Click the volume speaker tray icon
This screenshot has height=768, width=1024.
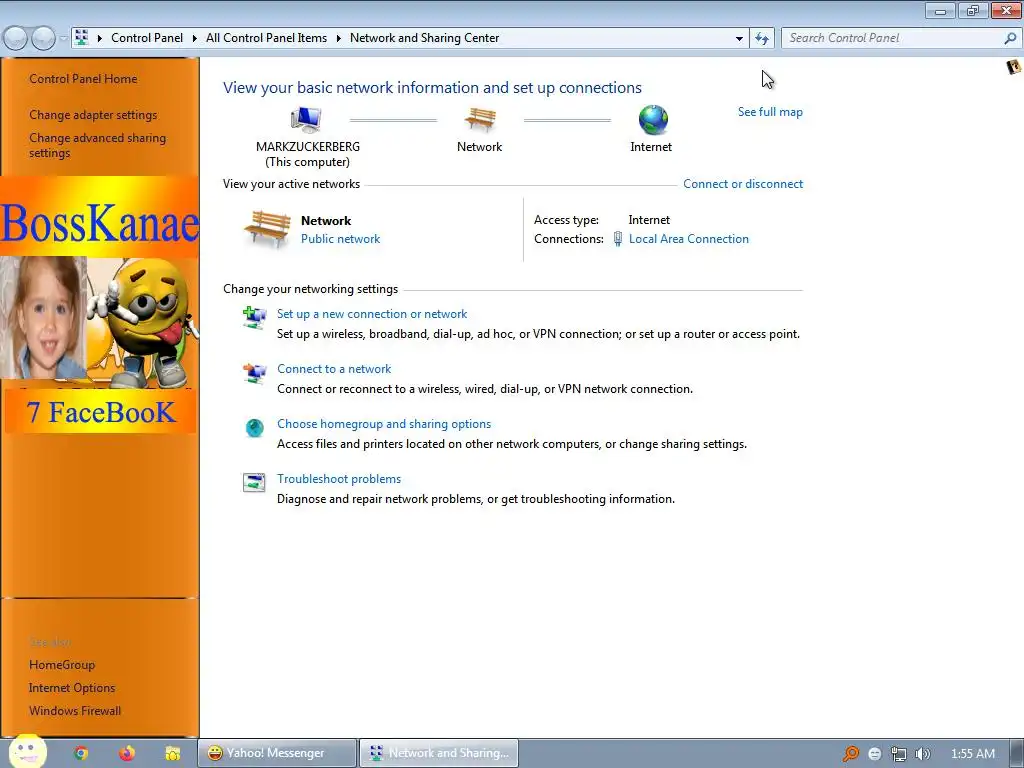[x=922, y=754]
